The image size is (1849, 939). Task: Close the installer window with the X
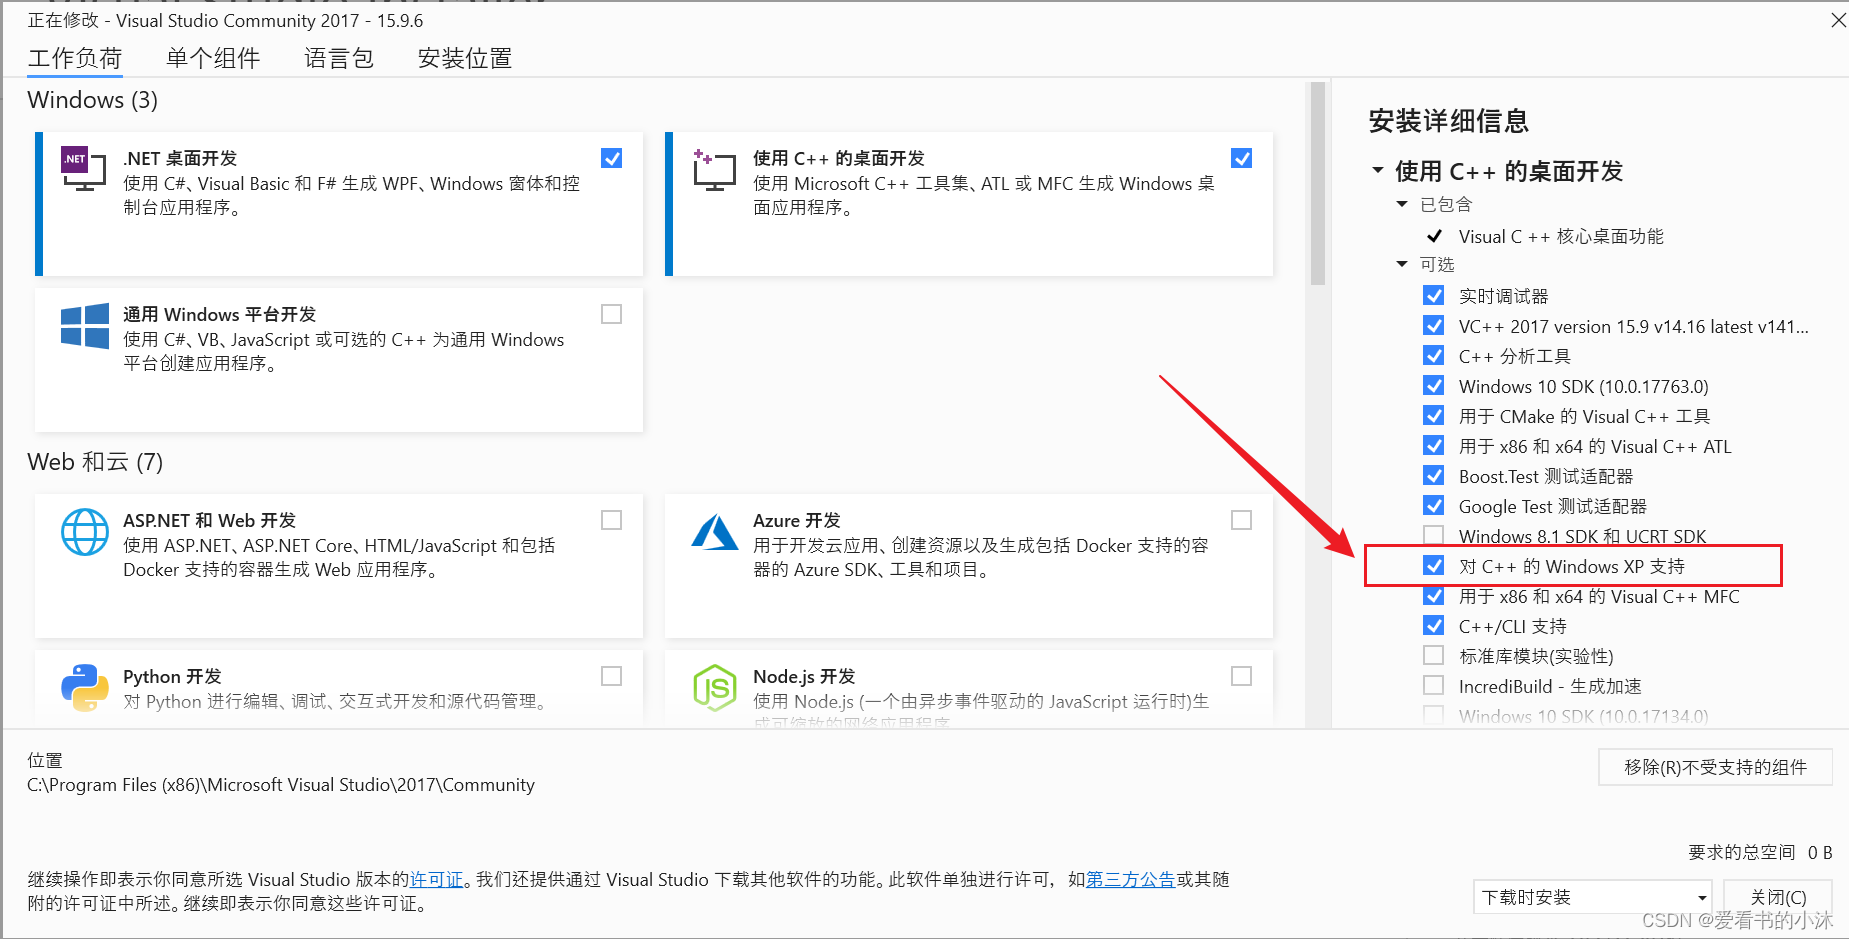[x=1838, y=20]
